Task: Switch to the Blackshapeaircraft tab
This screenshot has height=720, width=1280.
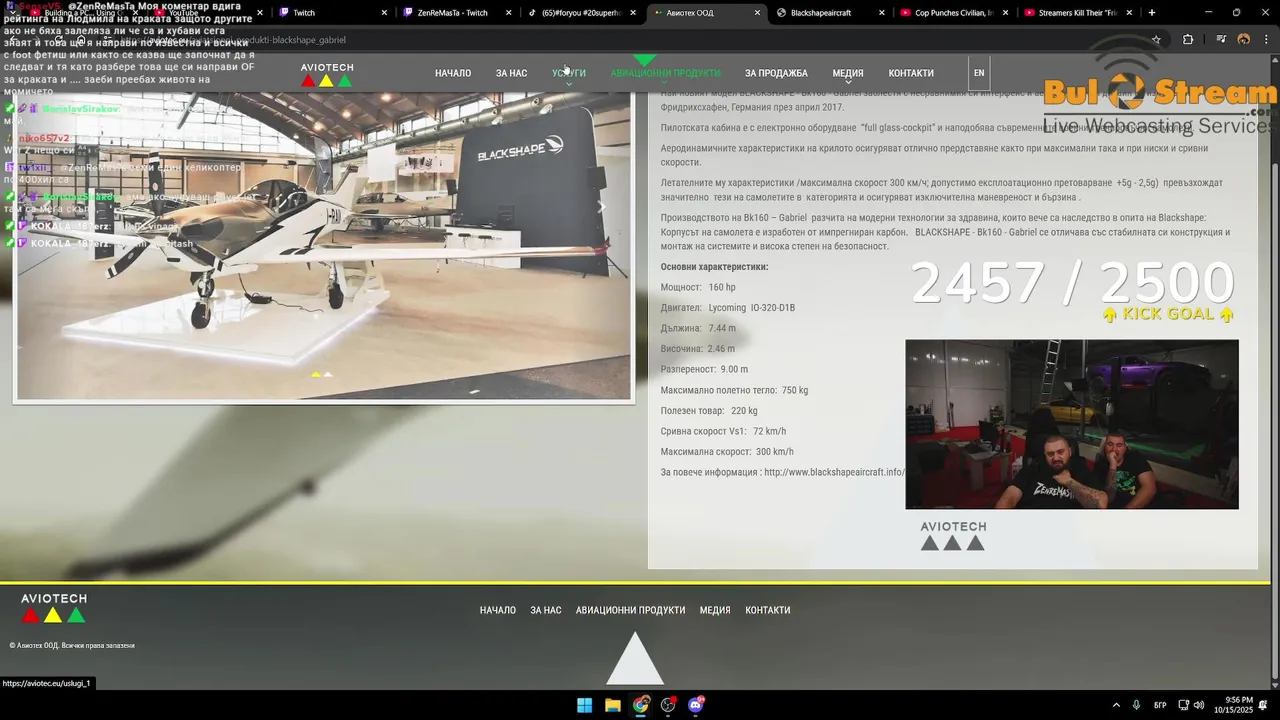Action: [x=828, y=13]
